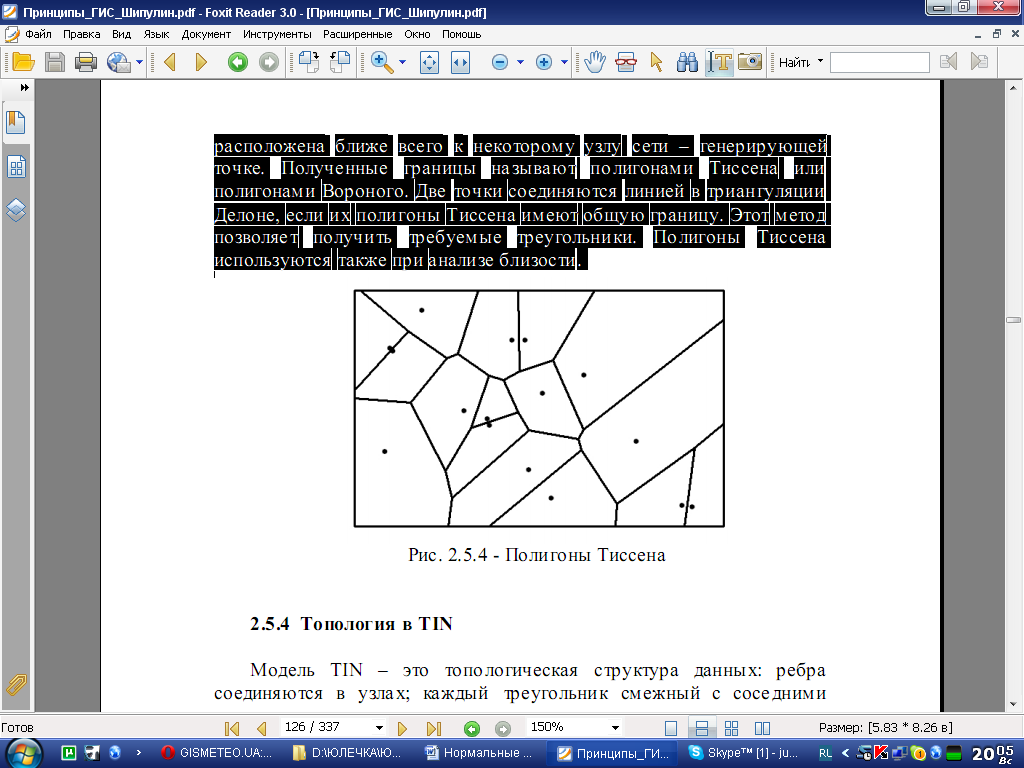The image size is (1024, 768).
Task: Click the Windows Start button
Action: [x=24, y=752]
